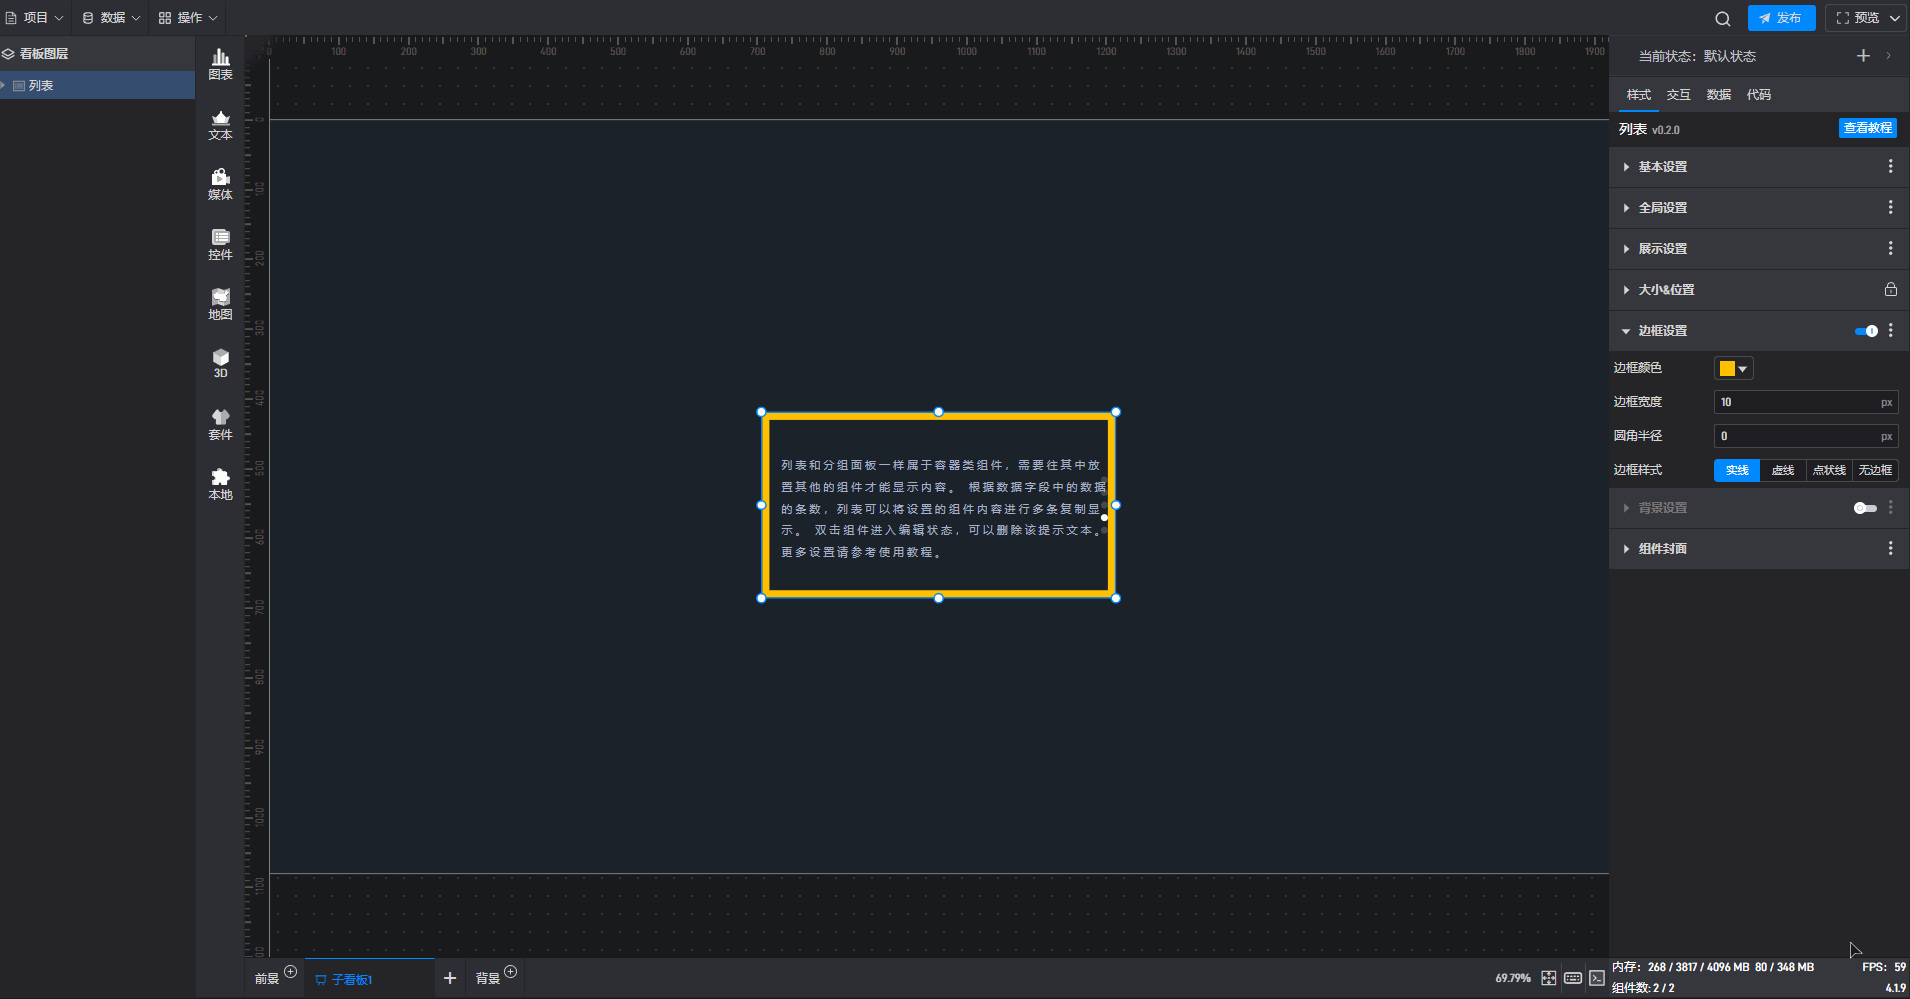Add new 背景 background layer plus icon
The width and height of the screenshot is (1910, 999).
510,972
